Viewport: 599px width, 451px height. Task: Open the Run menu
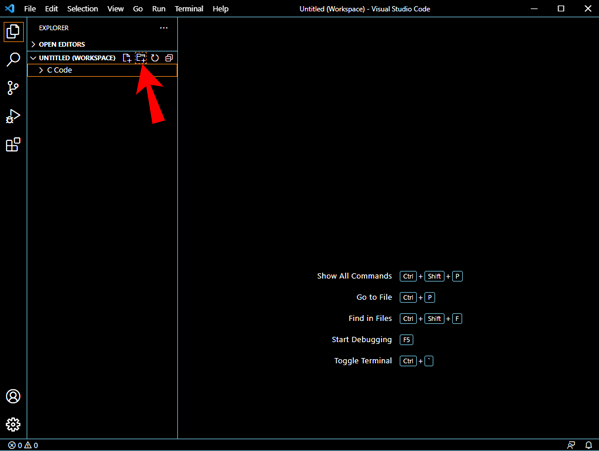159,9
